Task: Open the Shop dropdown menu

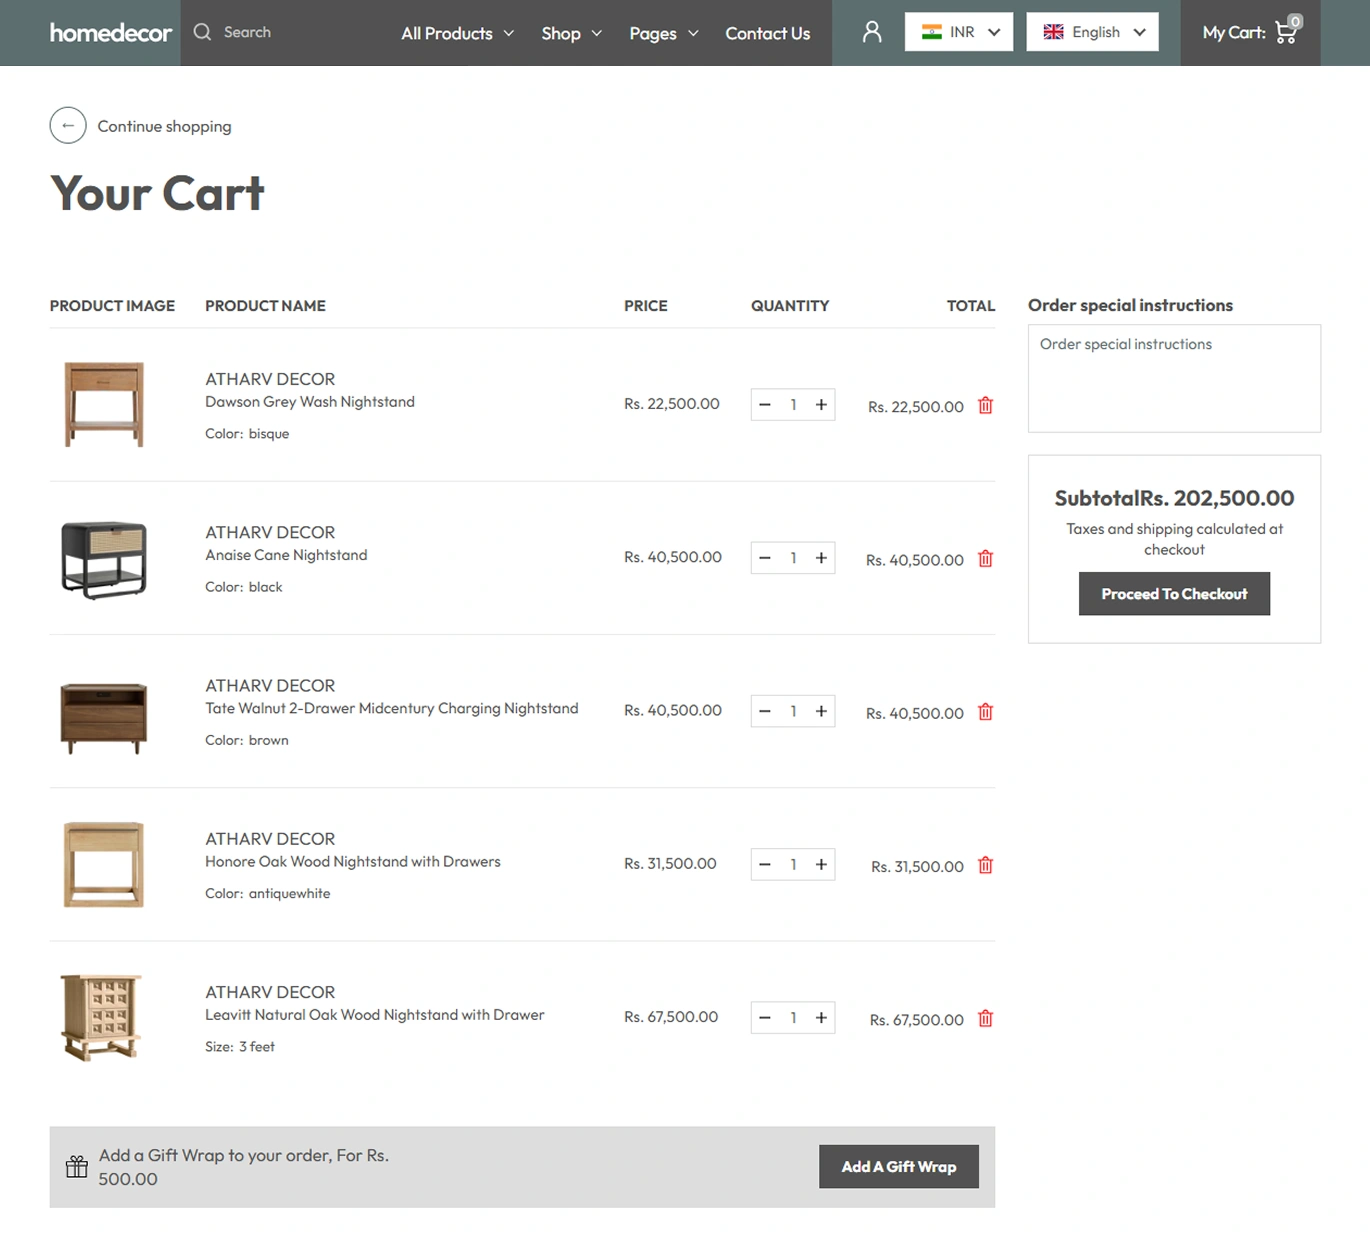Action: click(571, 33)
